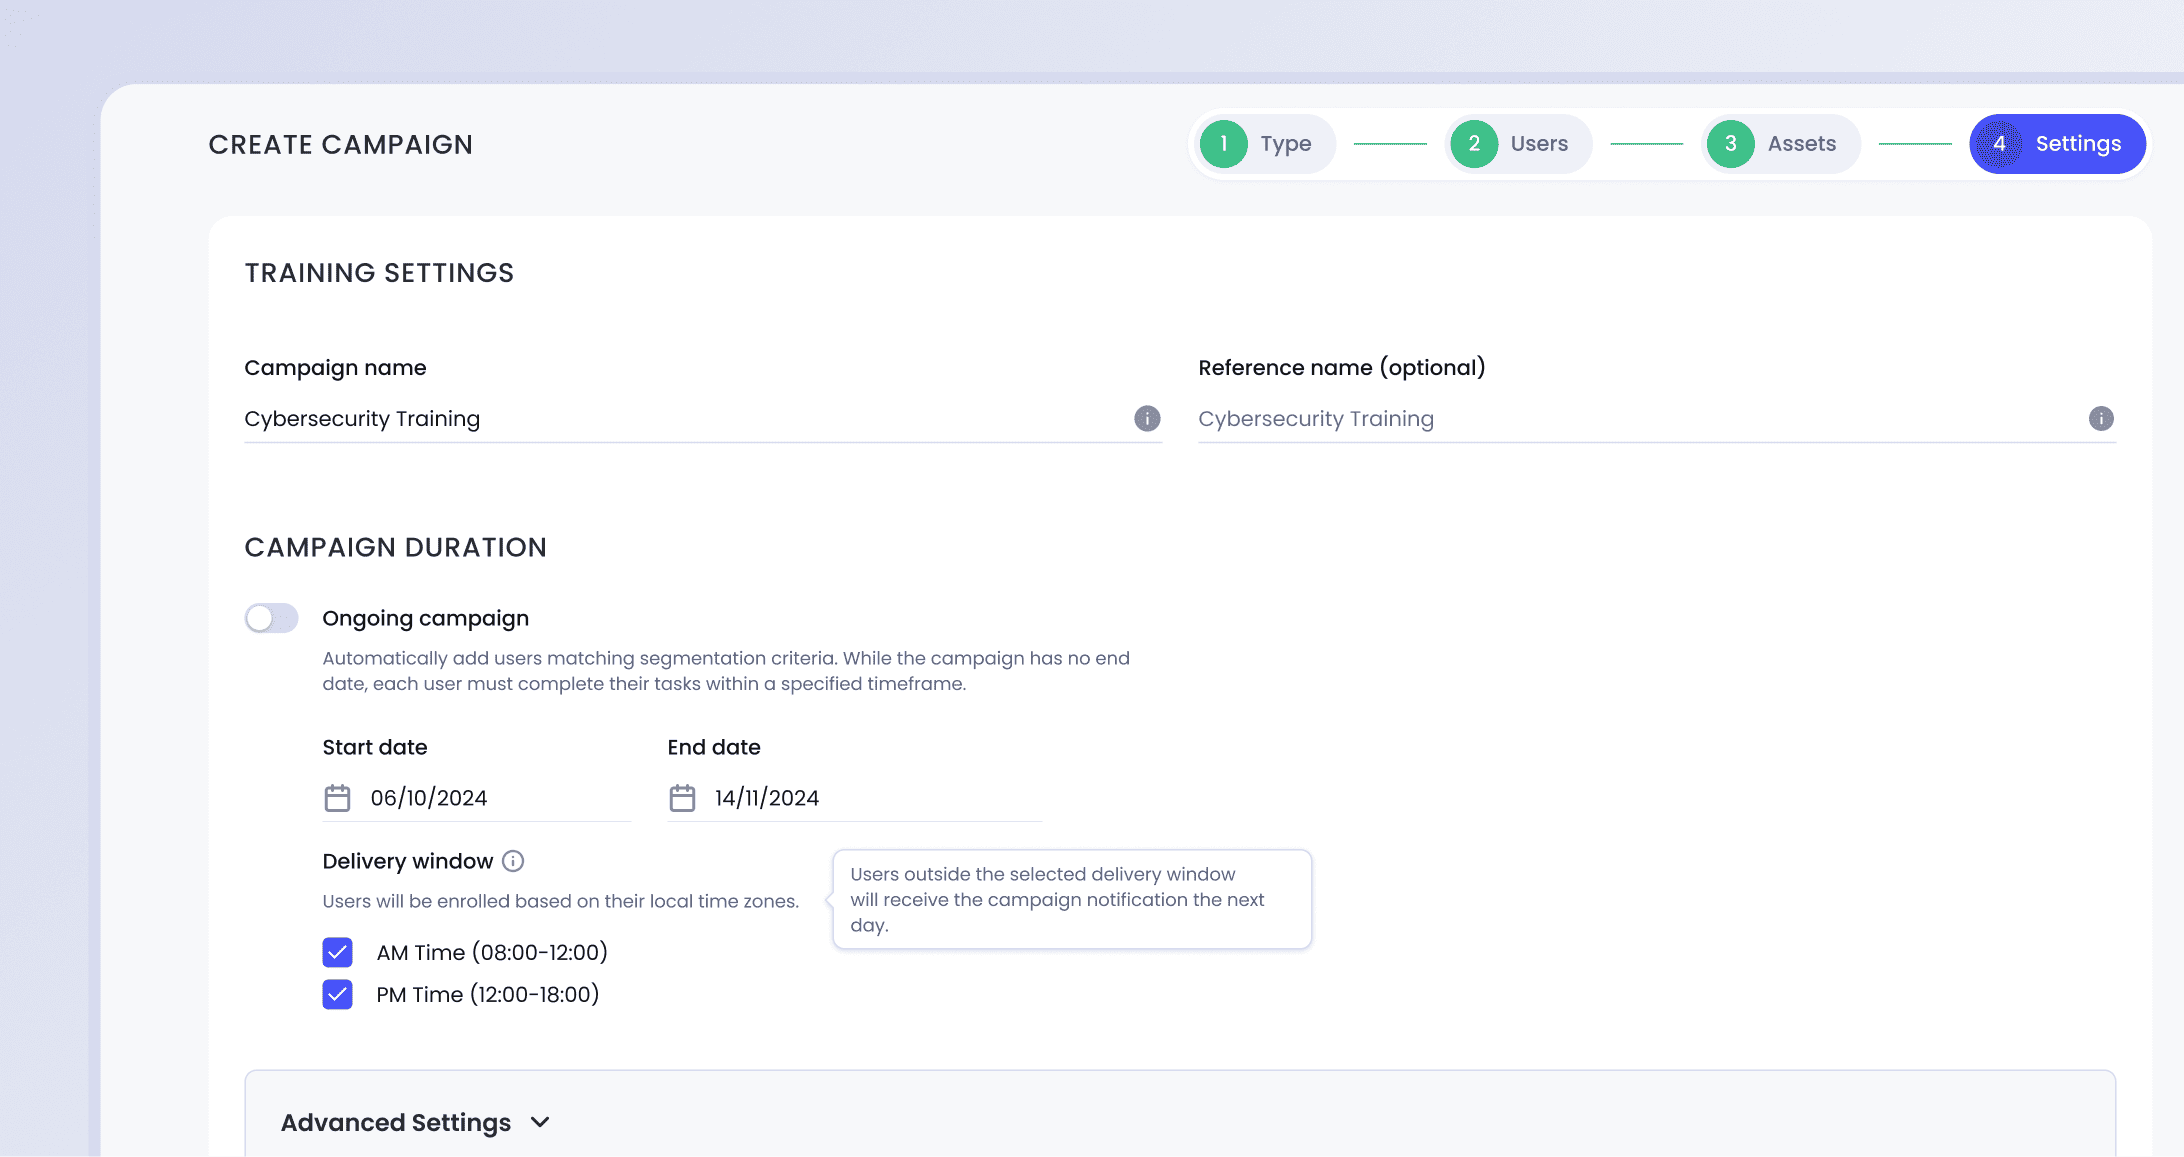
Task: Click the AM Time (08:00-12:00) label
Action: point(492,952)
